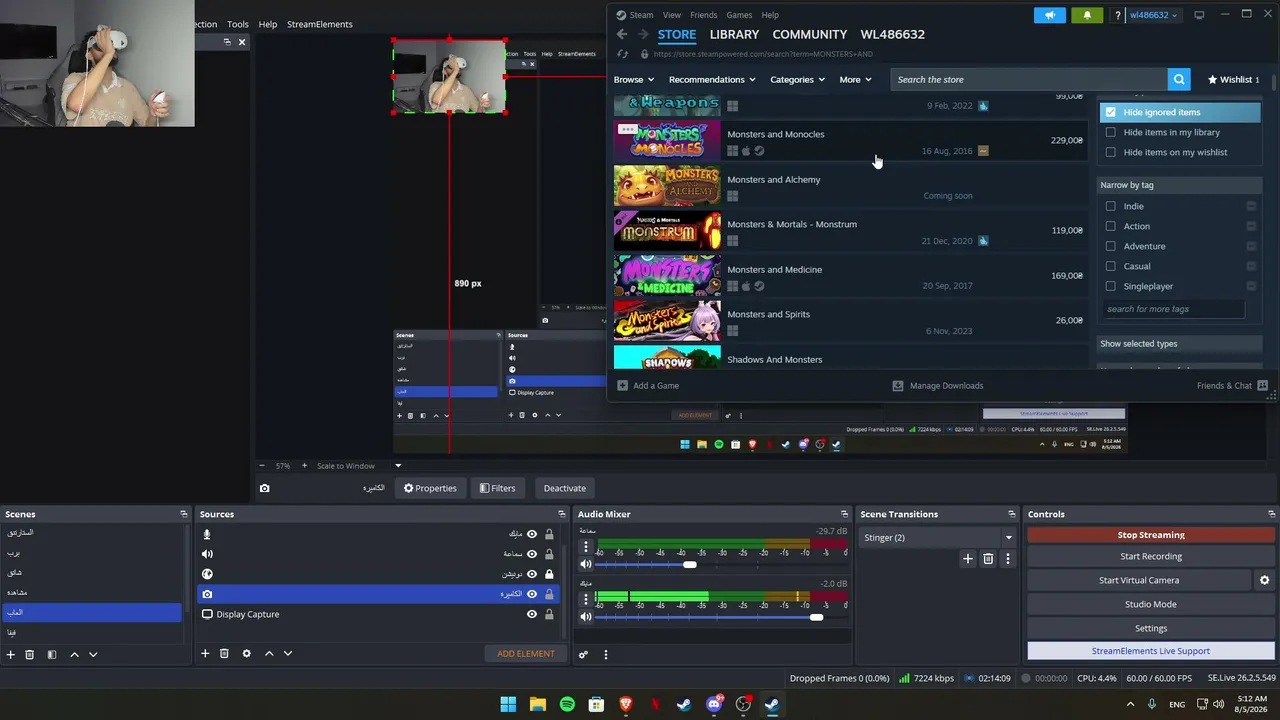Move selected scene up
The image size is (1280, 720).
coord(74,654)
